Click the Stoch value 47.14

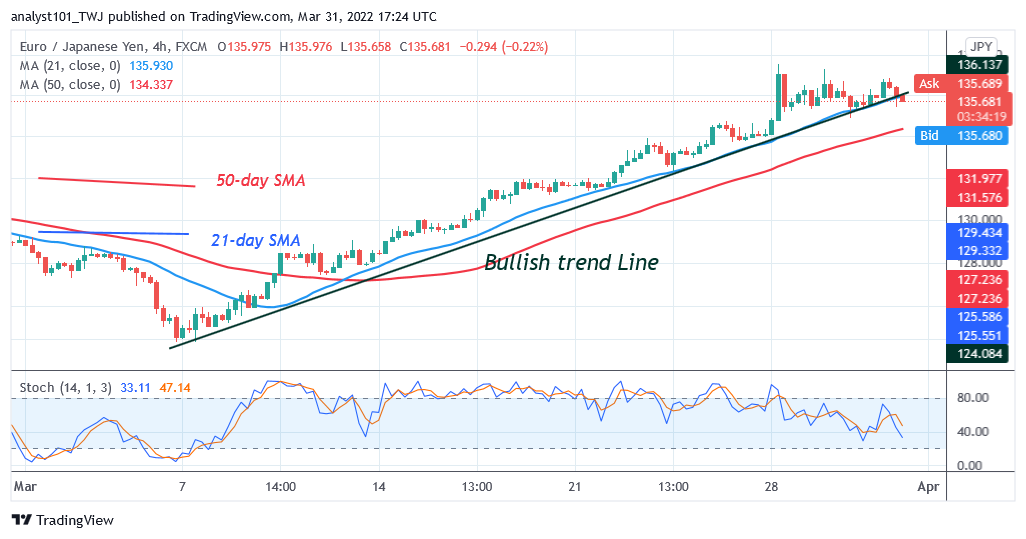click(x=175, y=388)
